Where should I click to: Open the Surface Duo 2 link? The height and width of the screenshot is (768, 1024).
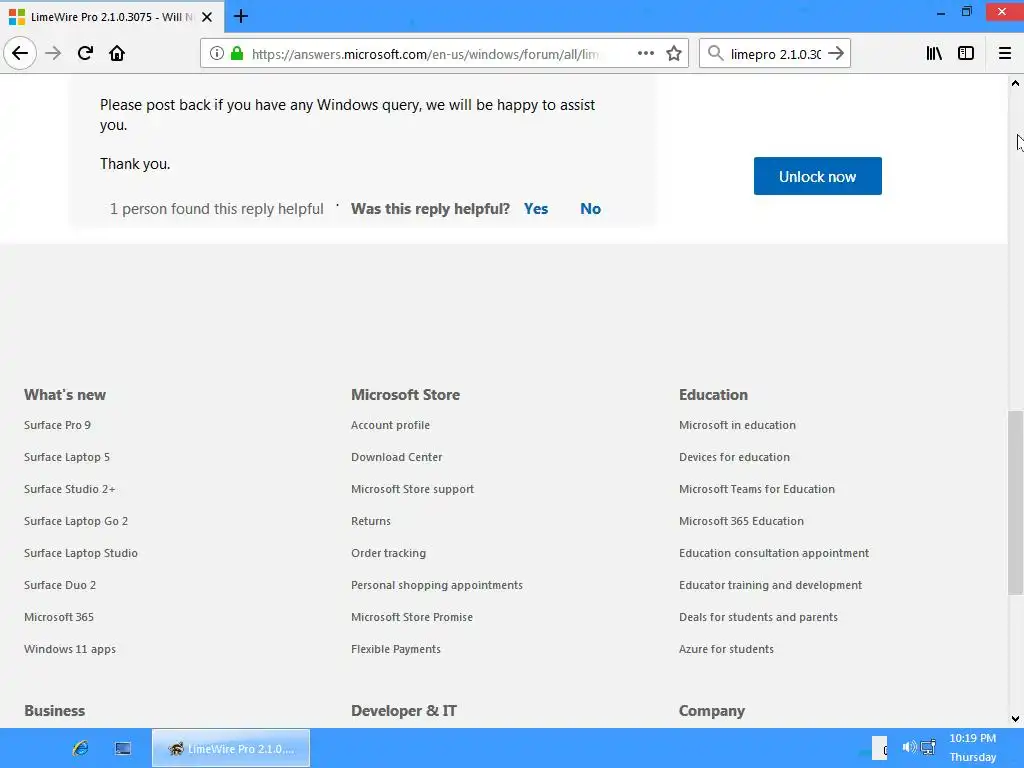60,585
